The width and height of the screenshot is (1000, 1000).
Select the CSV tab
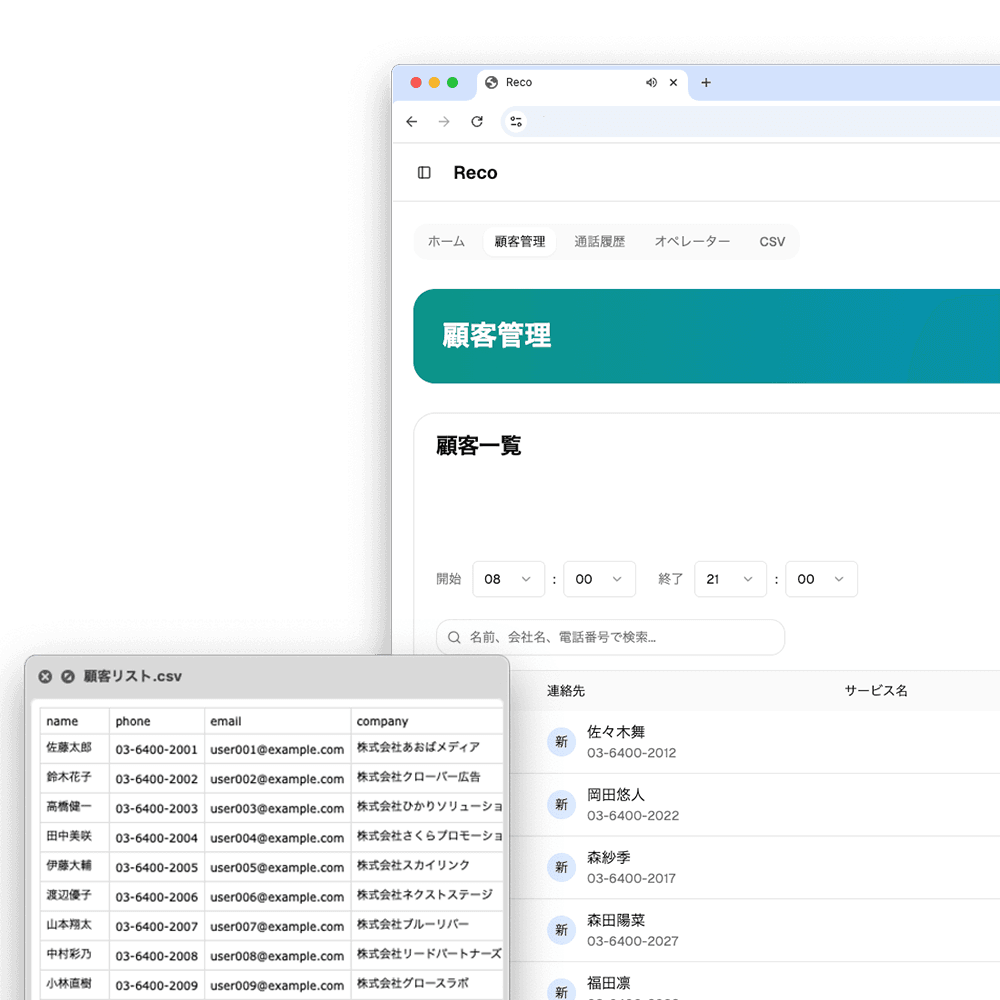(x=771, y=241)
